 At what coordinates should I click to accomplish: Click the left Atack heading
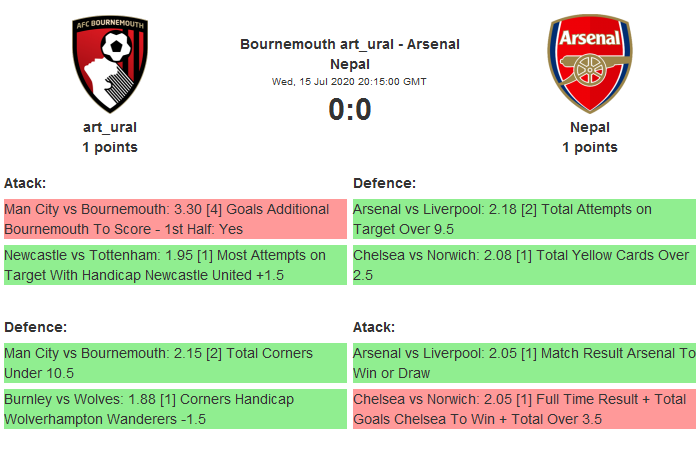26,183
